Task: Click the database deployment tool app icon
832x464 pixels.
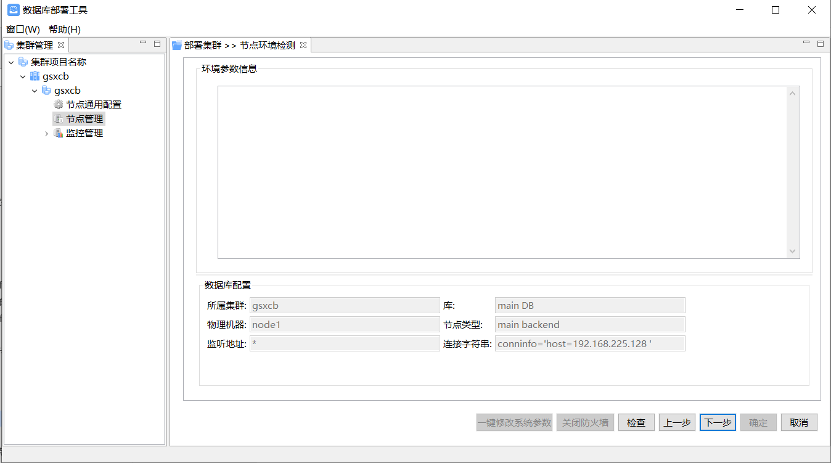Action: [x=13, y=10]
